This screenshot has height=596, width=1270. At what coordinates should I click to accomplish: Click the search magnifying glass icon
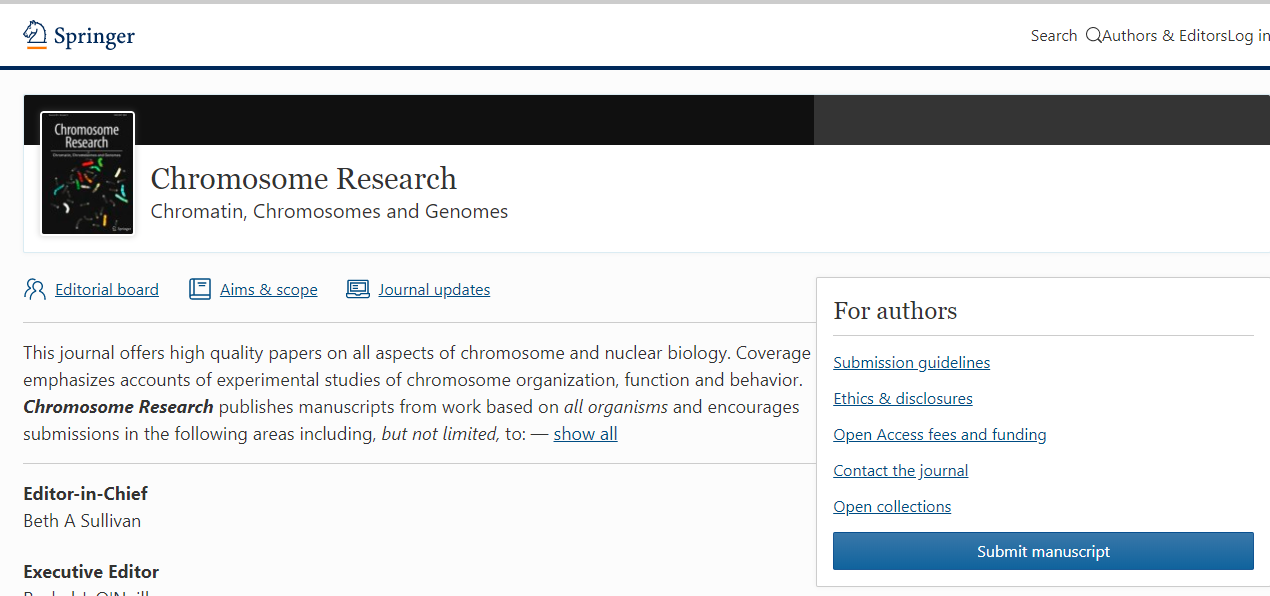point(1093,36)
